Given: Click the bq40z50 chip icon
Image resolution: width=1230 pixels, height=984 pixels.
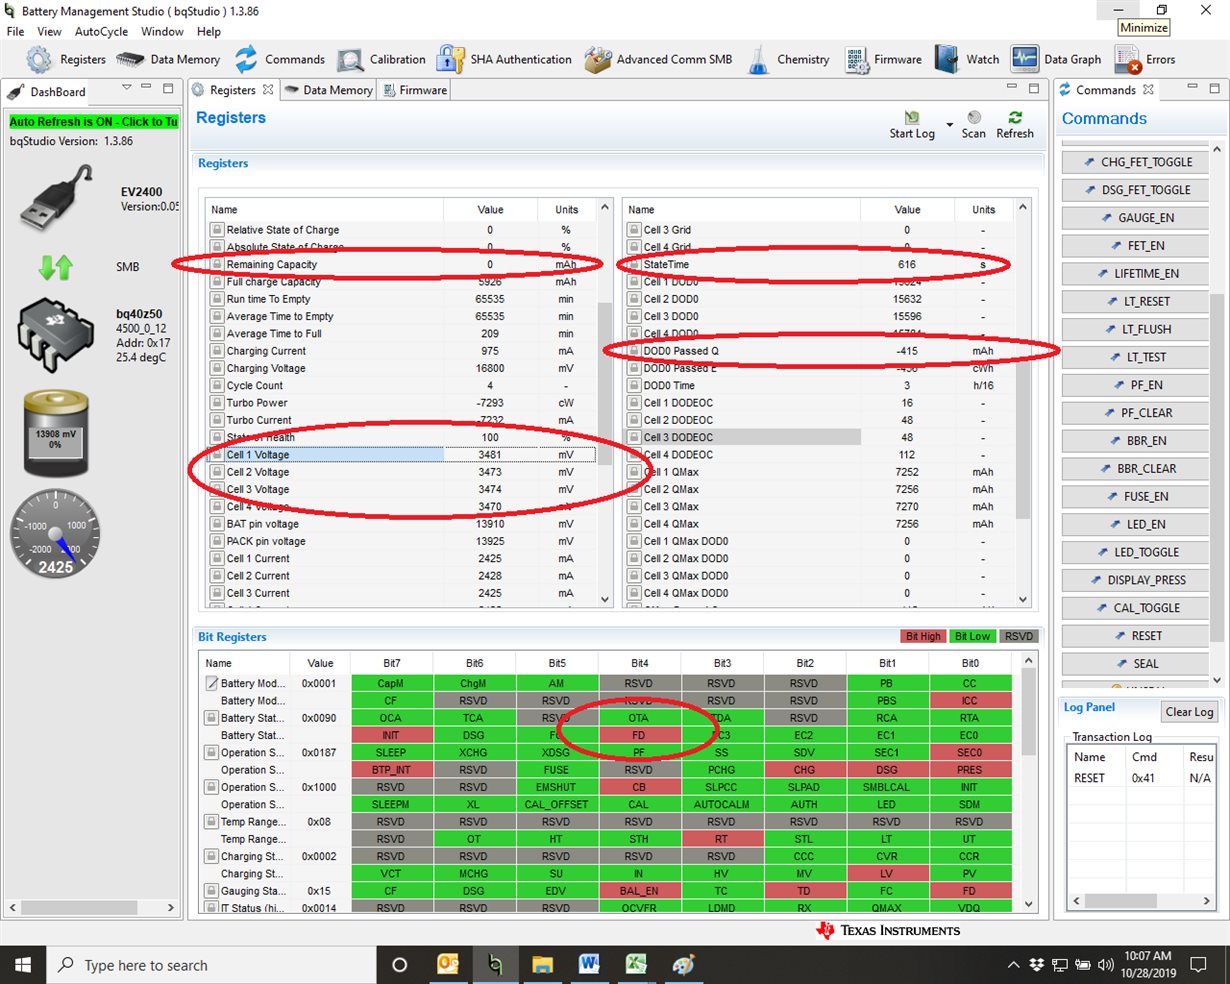Looking at the screenshot, I should tap(56, 337).
